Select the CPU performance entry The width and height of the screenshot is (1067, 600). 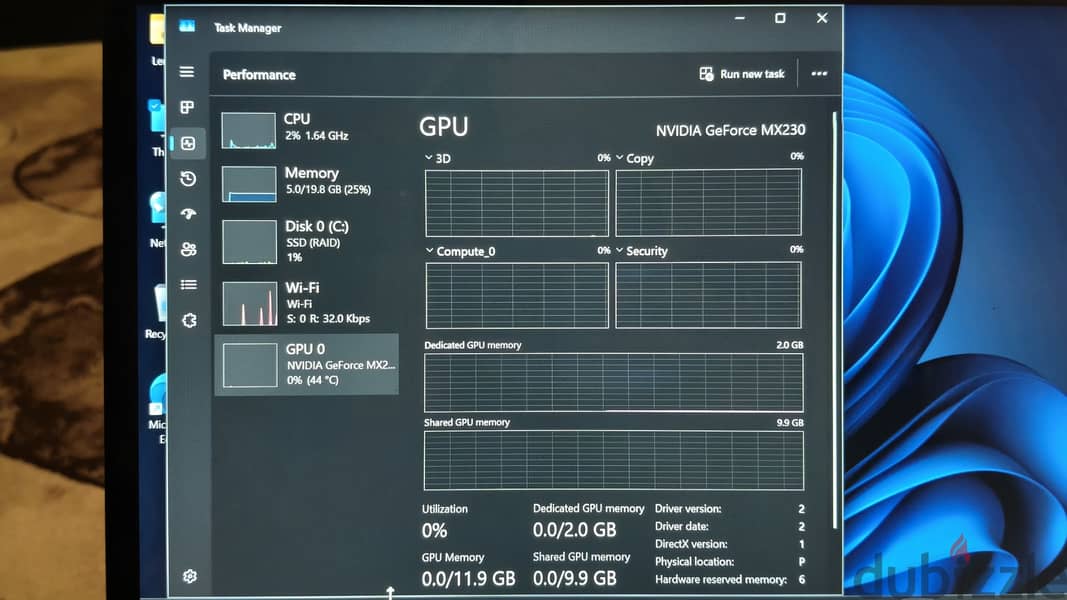(x=306, y=129)
